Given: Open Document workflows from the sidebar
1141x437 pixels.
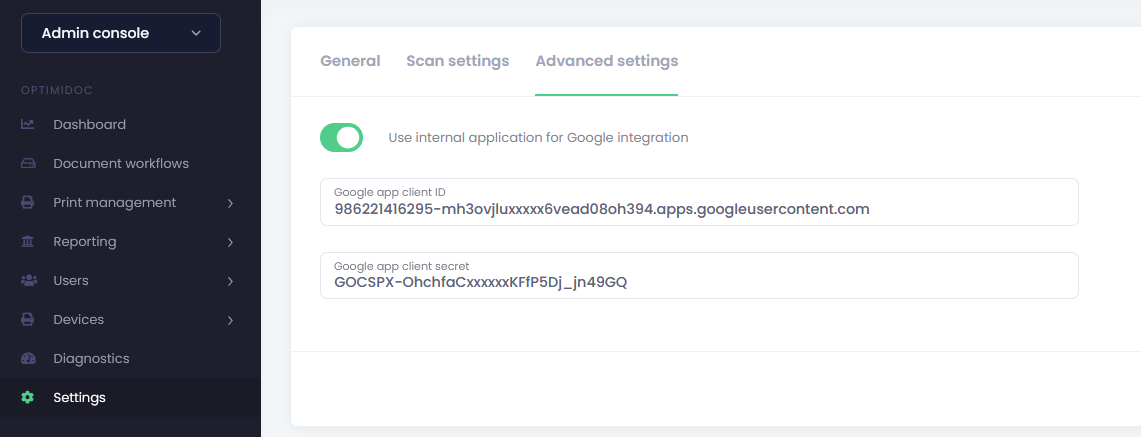Looking at the screenshot, I should [120, 164].
